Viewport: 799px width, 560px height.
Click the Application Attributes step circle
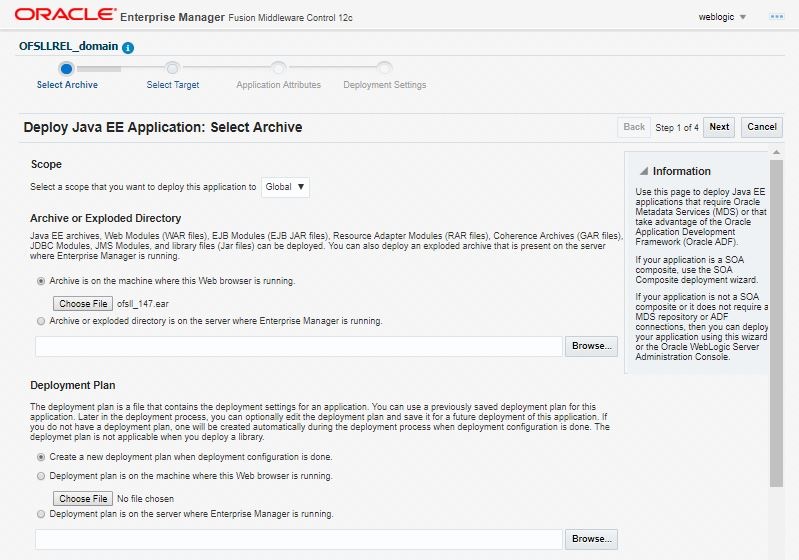[278, 68]
